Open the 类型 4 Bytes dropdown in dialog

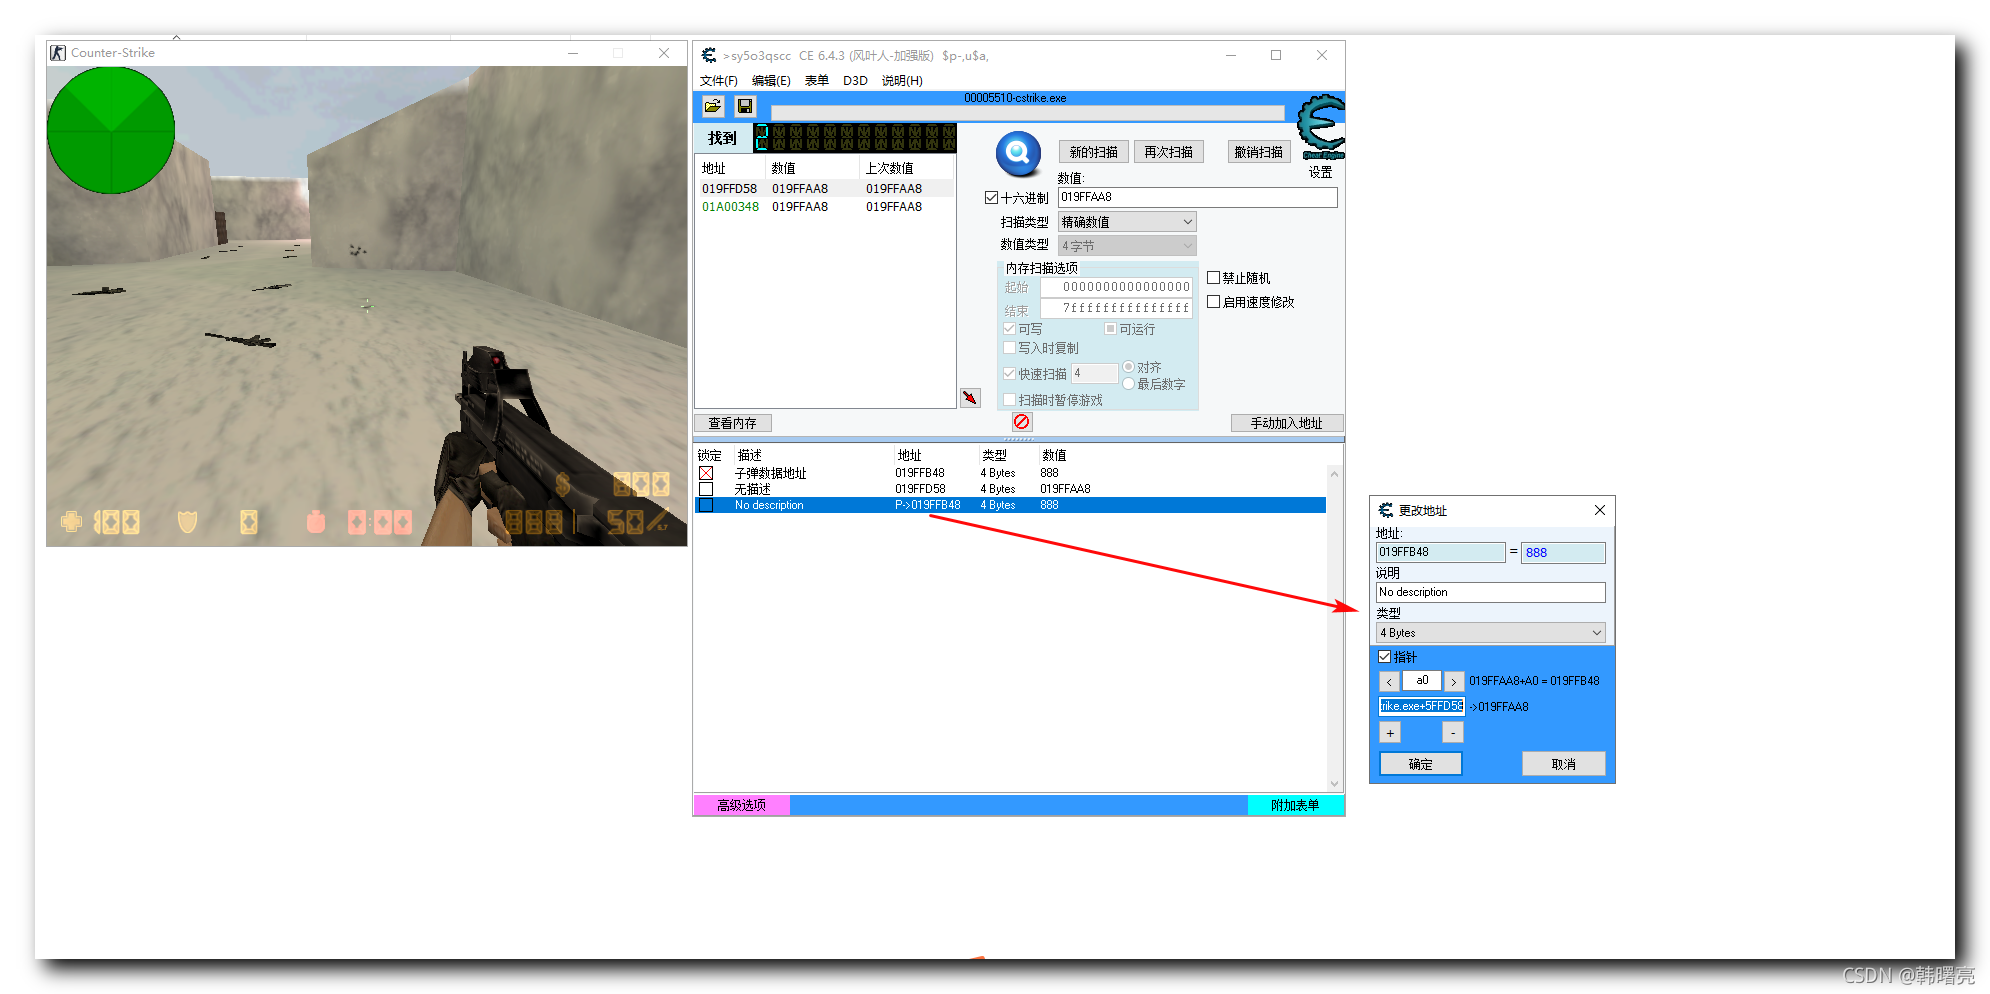[x=1491, y=633]
